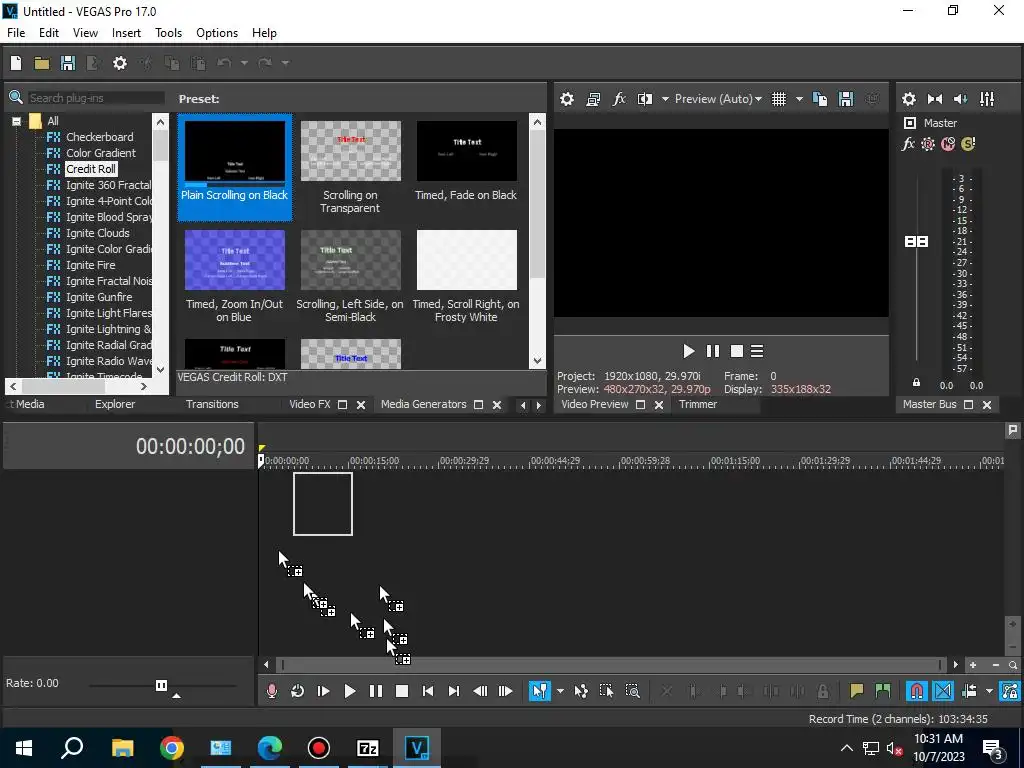Click Master FX icon
The width and height of the screenshot is (1024, 768).
click(908, 144)
